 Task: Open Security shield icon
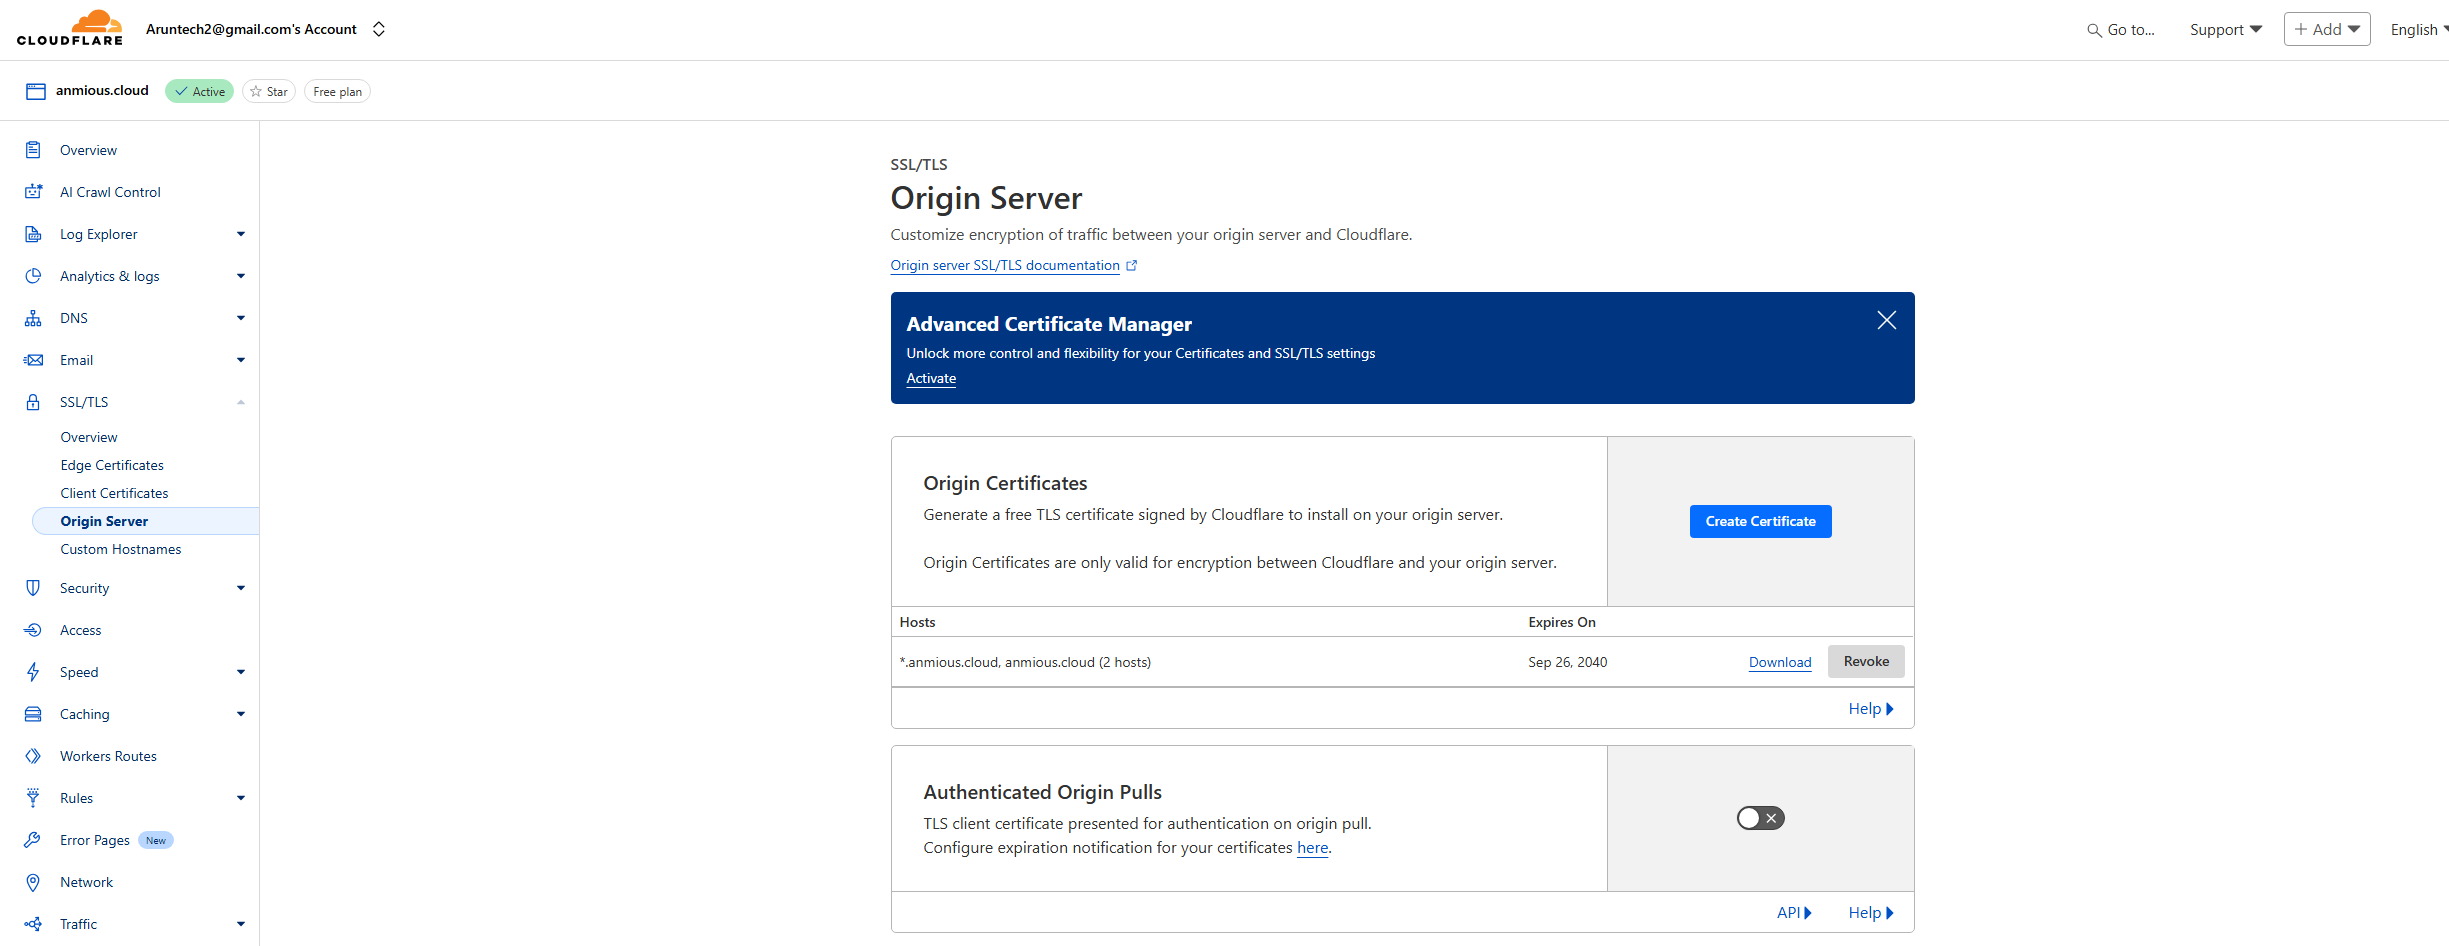[x=34, y=588]
